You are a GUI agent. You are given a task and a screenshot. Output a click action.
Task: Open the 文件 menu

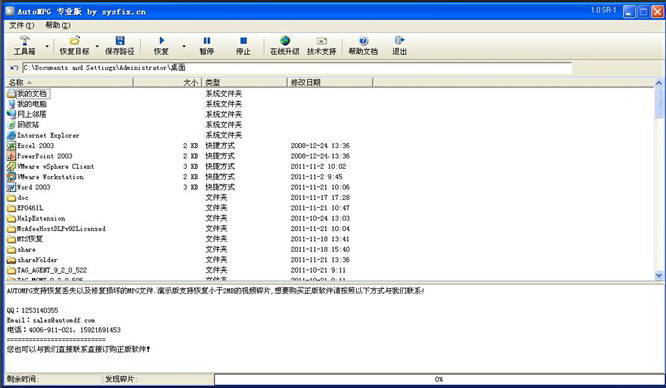(21, 25)
